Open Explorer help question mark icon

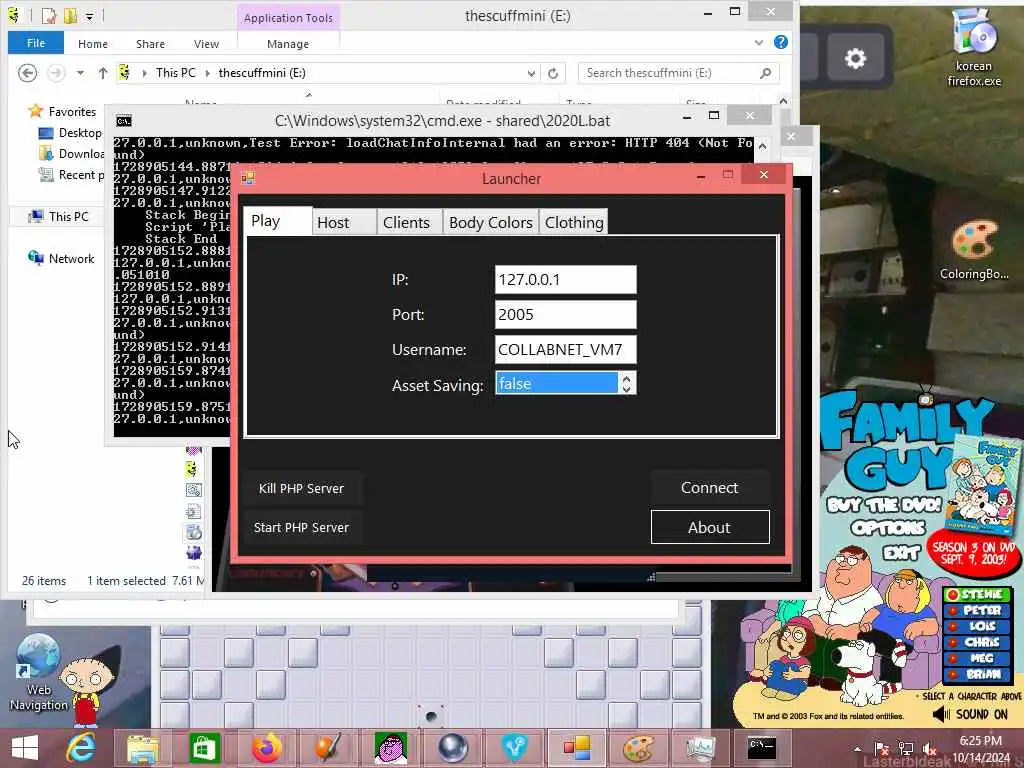780,42
